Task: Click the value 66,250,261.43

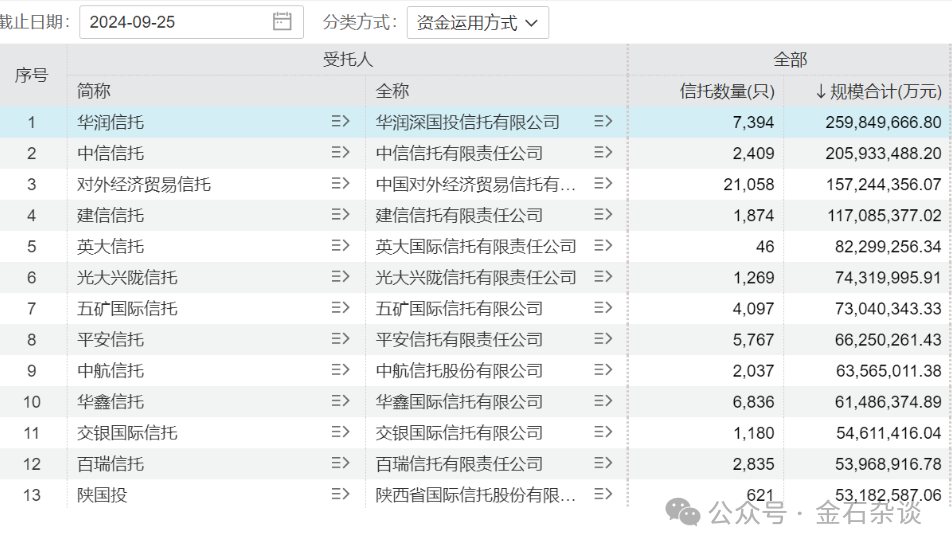Action: [888, 340]
